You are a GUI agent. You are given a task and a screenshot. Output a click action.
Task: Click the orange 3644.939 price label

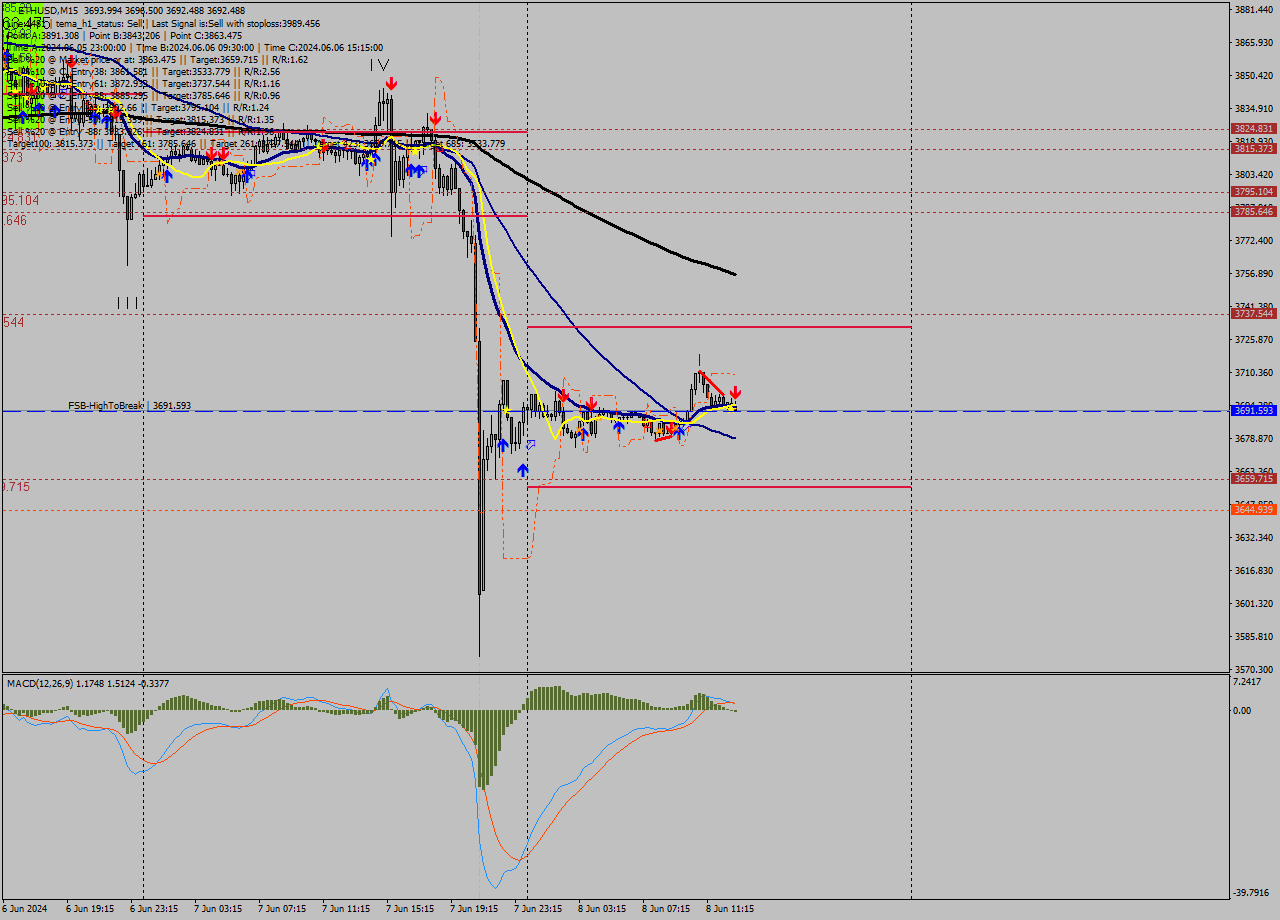pyautogui.click(x=1253, y=510)
